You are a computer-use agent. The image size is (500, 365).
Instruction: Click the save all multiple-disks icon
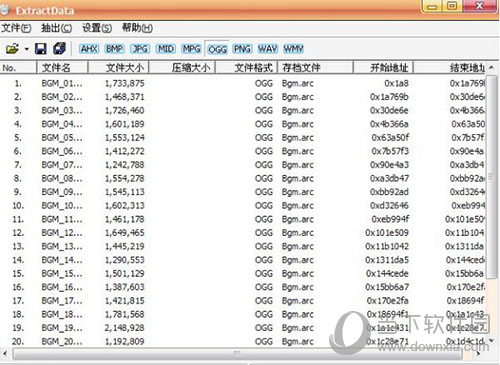60,49
